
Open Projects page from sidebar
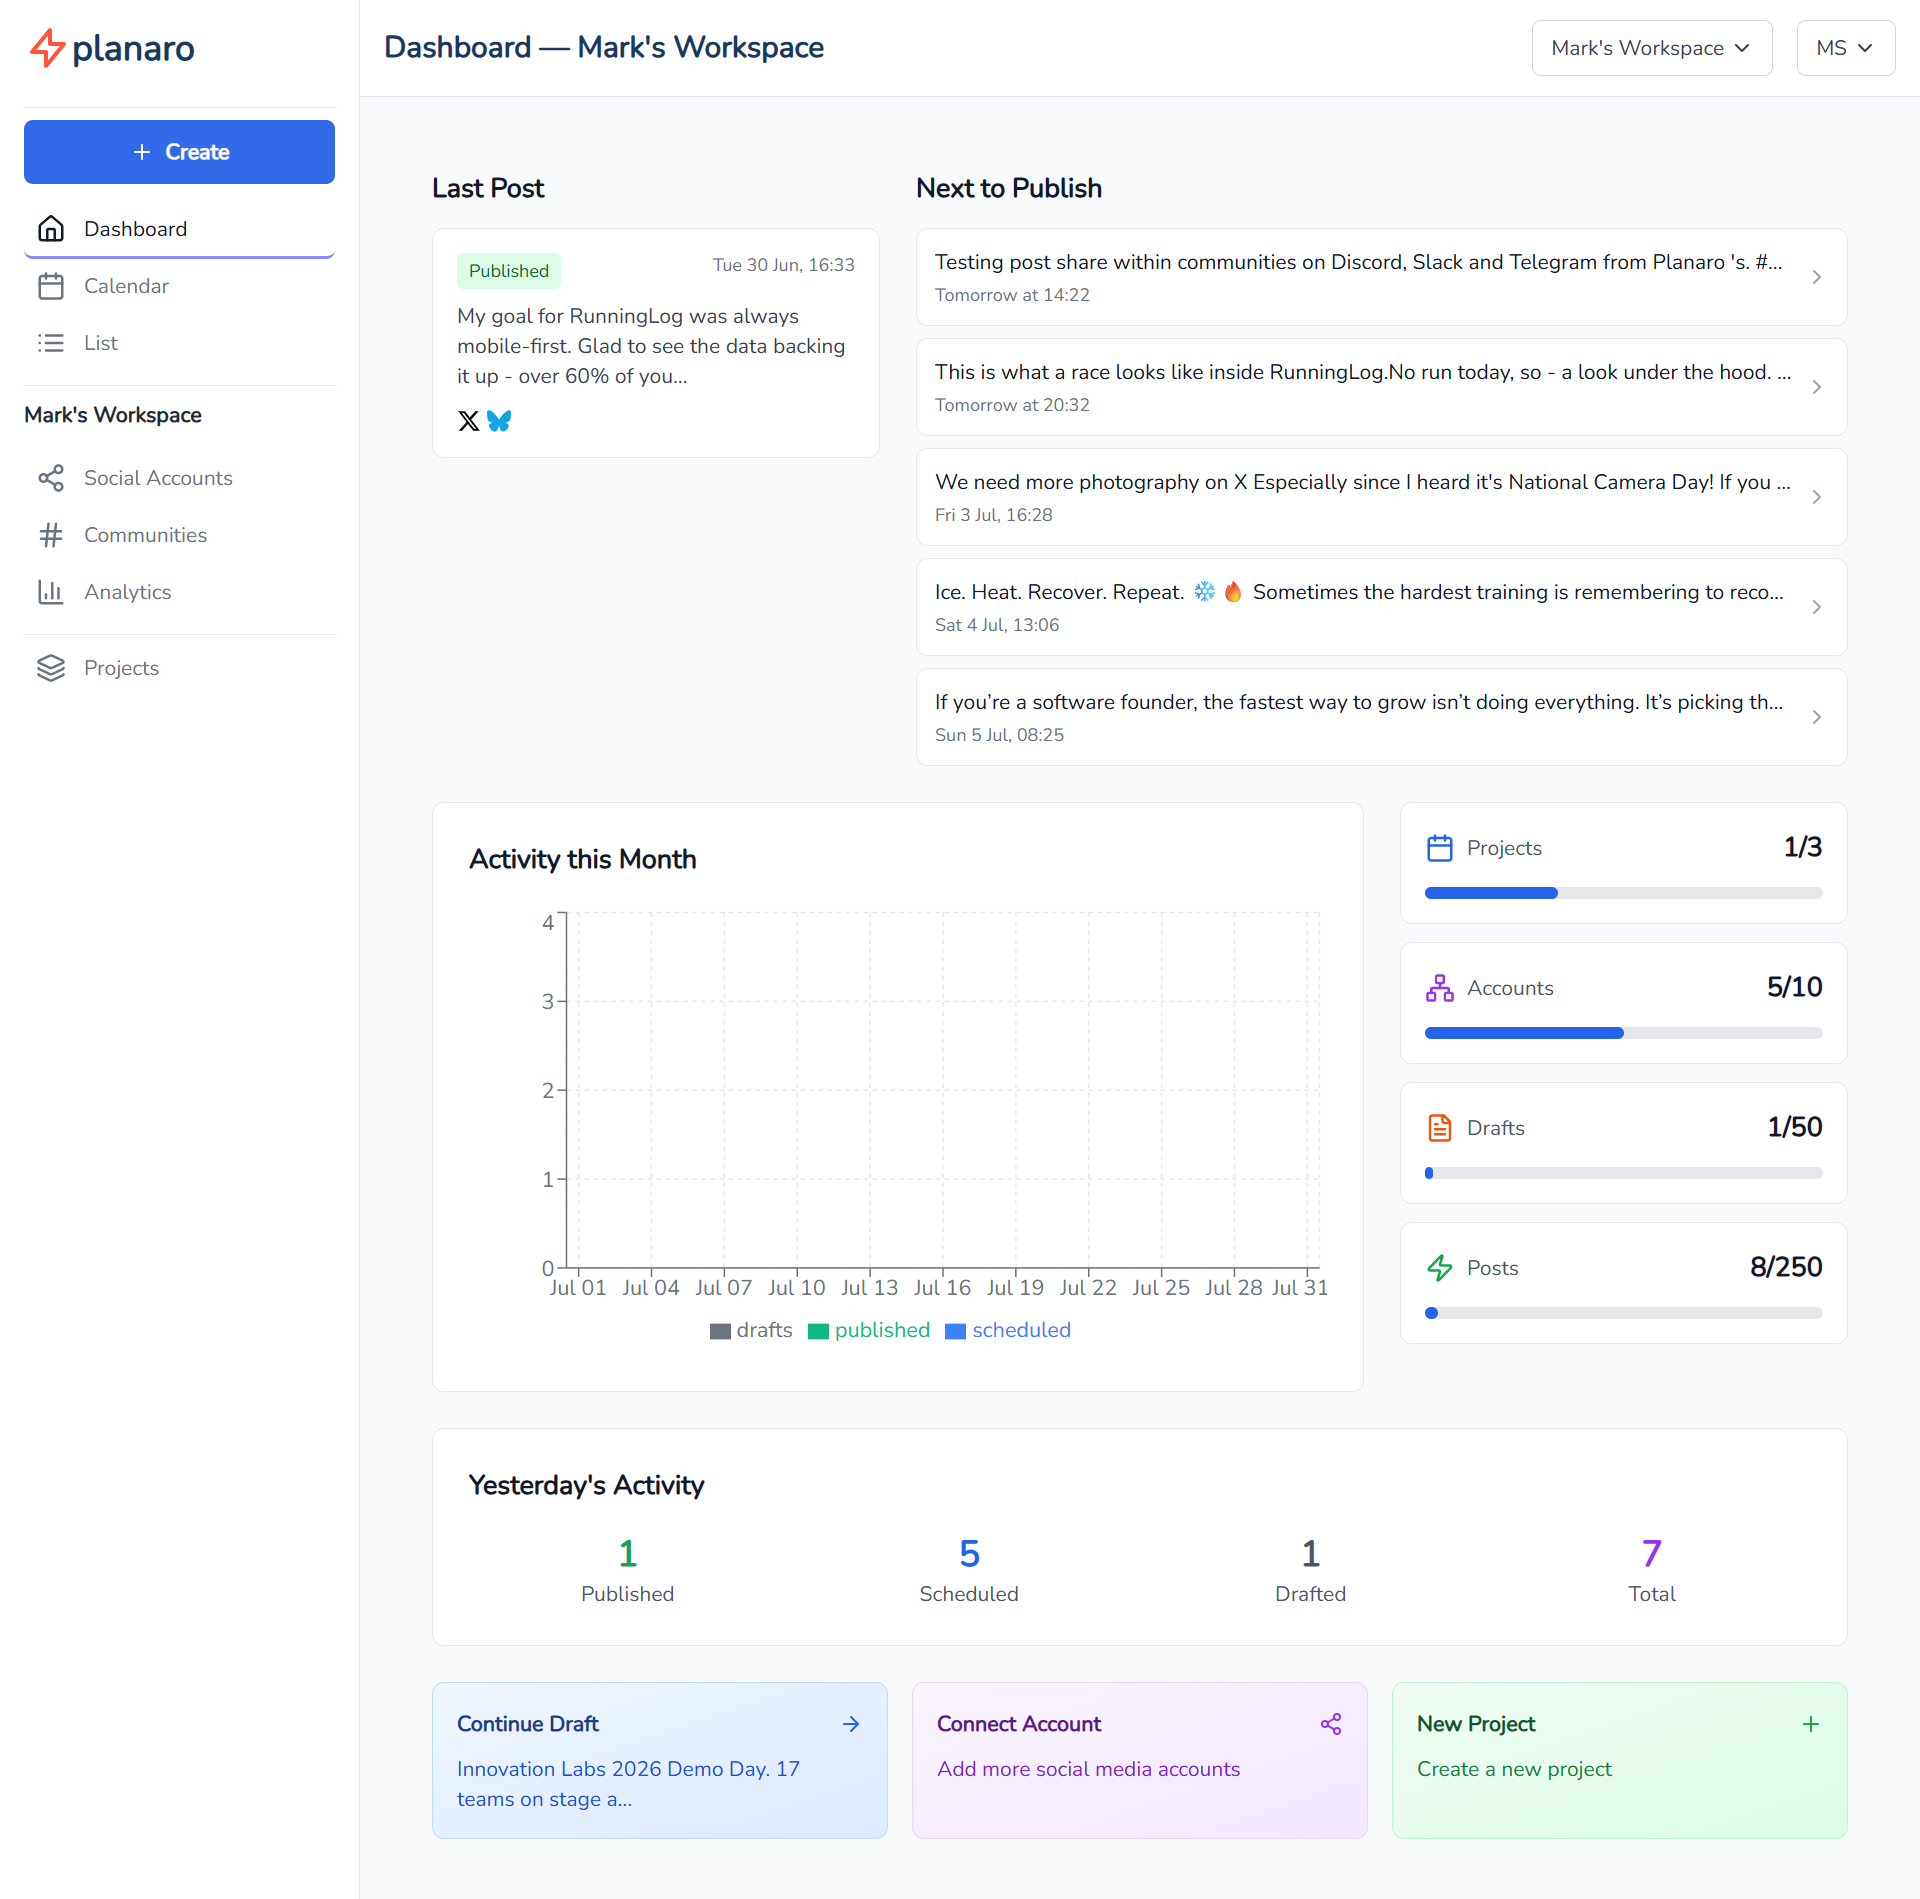179,668
